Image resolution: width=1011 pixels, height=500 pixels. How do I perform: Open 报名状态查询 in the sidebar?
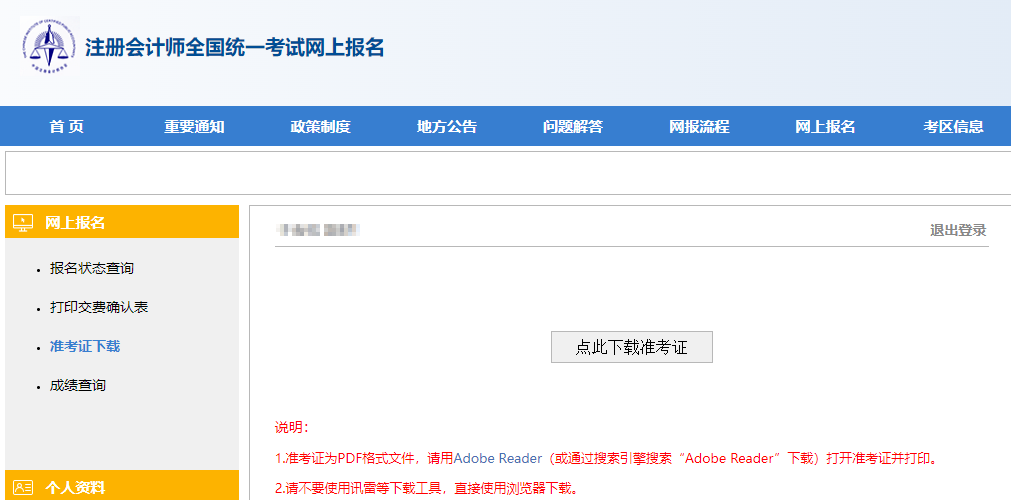[91, 268]
